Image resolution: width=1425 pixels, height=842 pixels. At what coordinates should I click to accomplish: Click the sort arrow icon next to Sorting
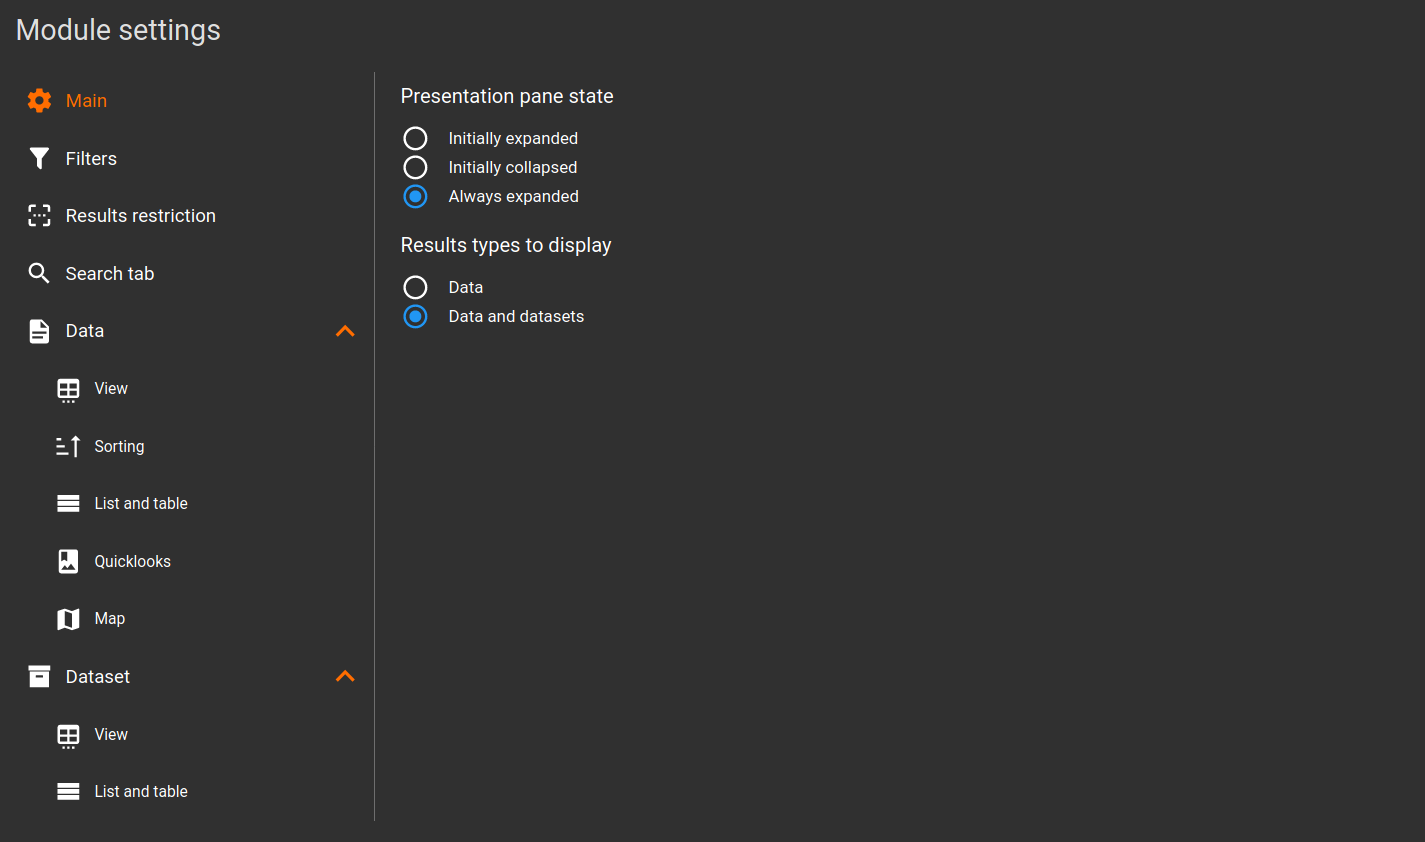click(68, 446)
